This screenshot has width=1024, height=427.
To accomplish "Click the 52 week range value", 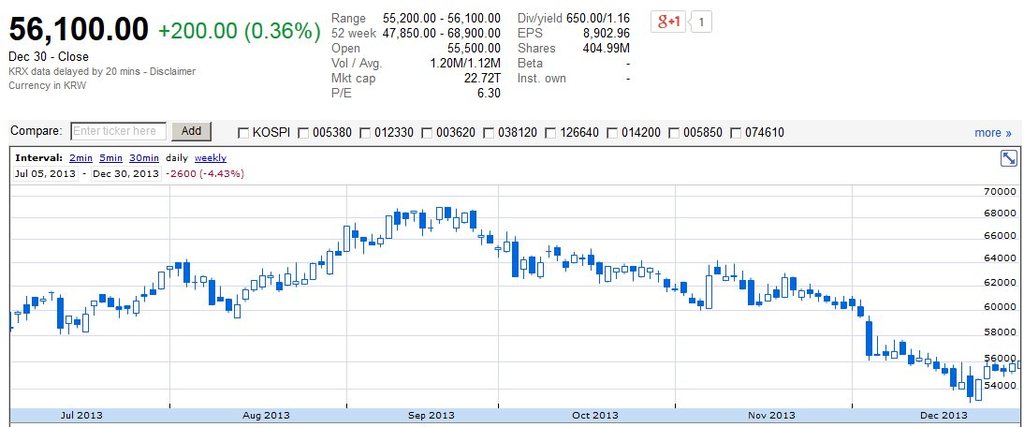I will [441, 33].
